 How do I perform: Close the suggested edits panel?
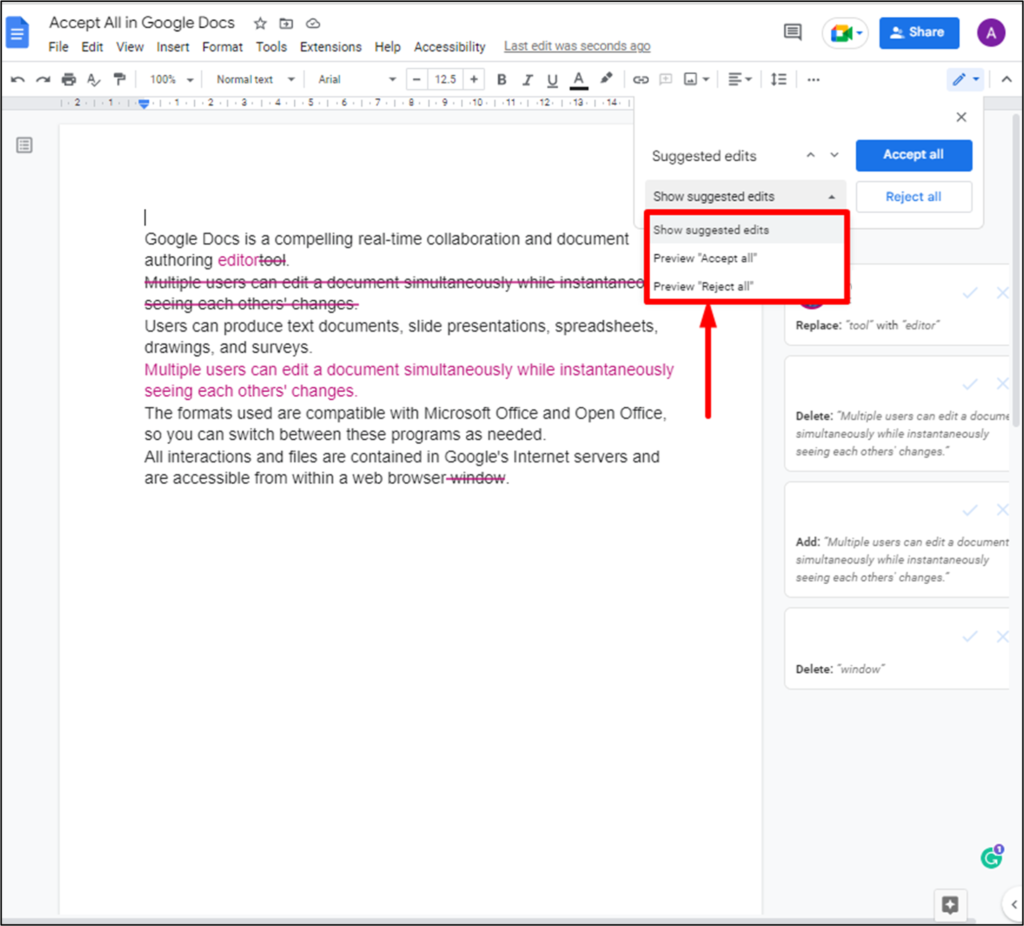pos(961,117)
